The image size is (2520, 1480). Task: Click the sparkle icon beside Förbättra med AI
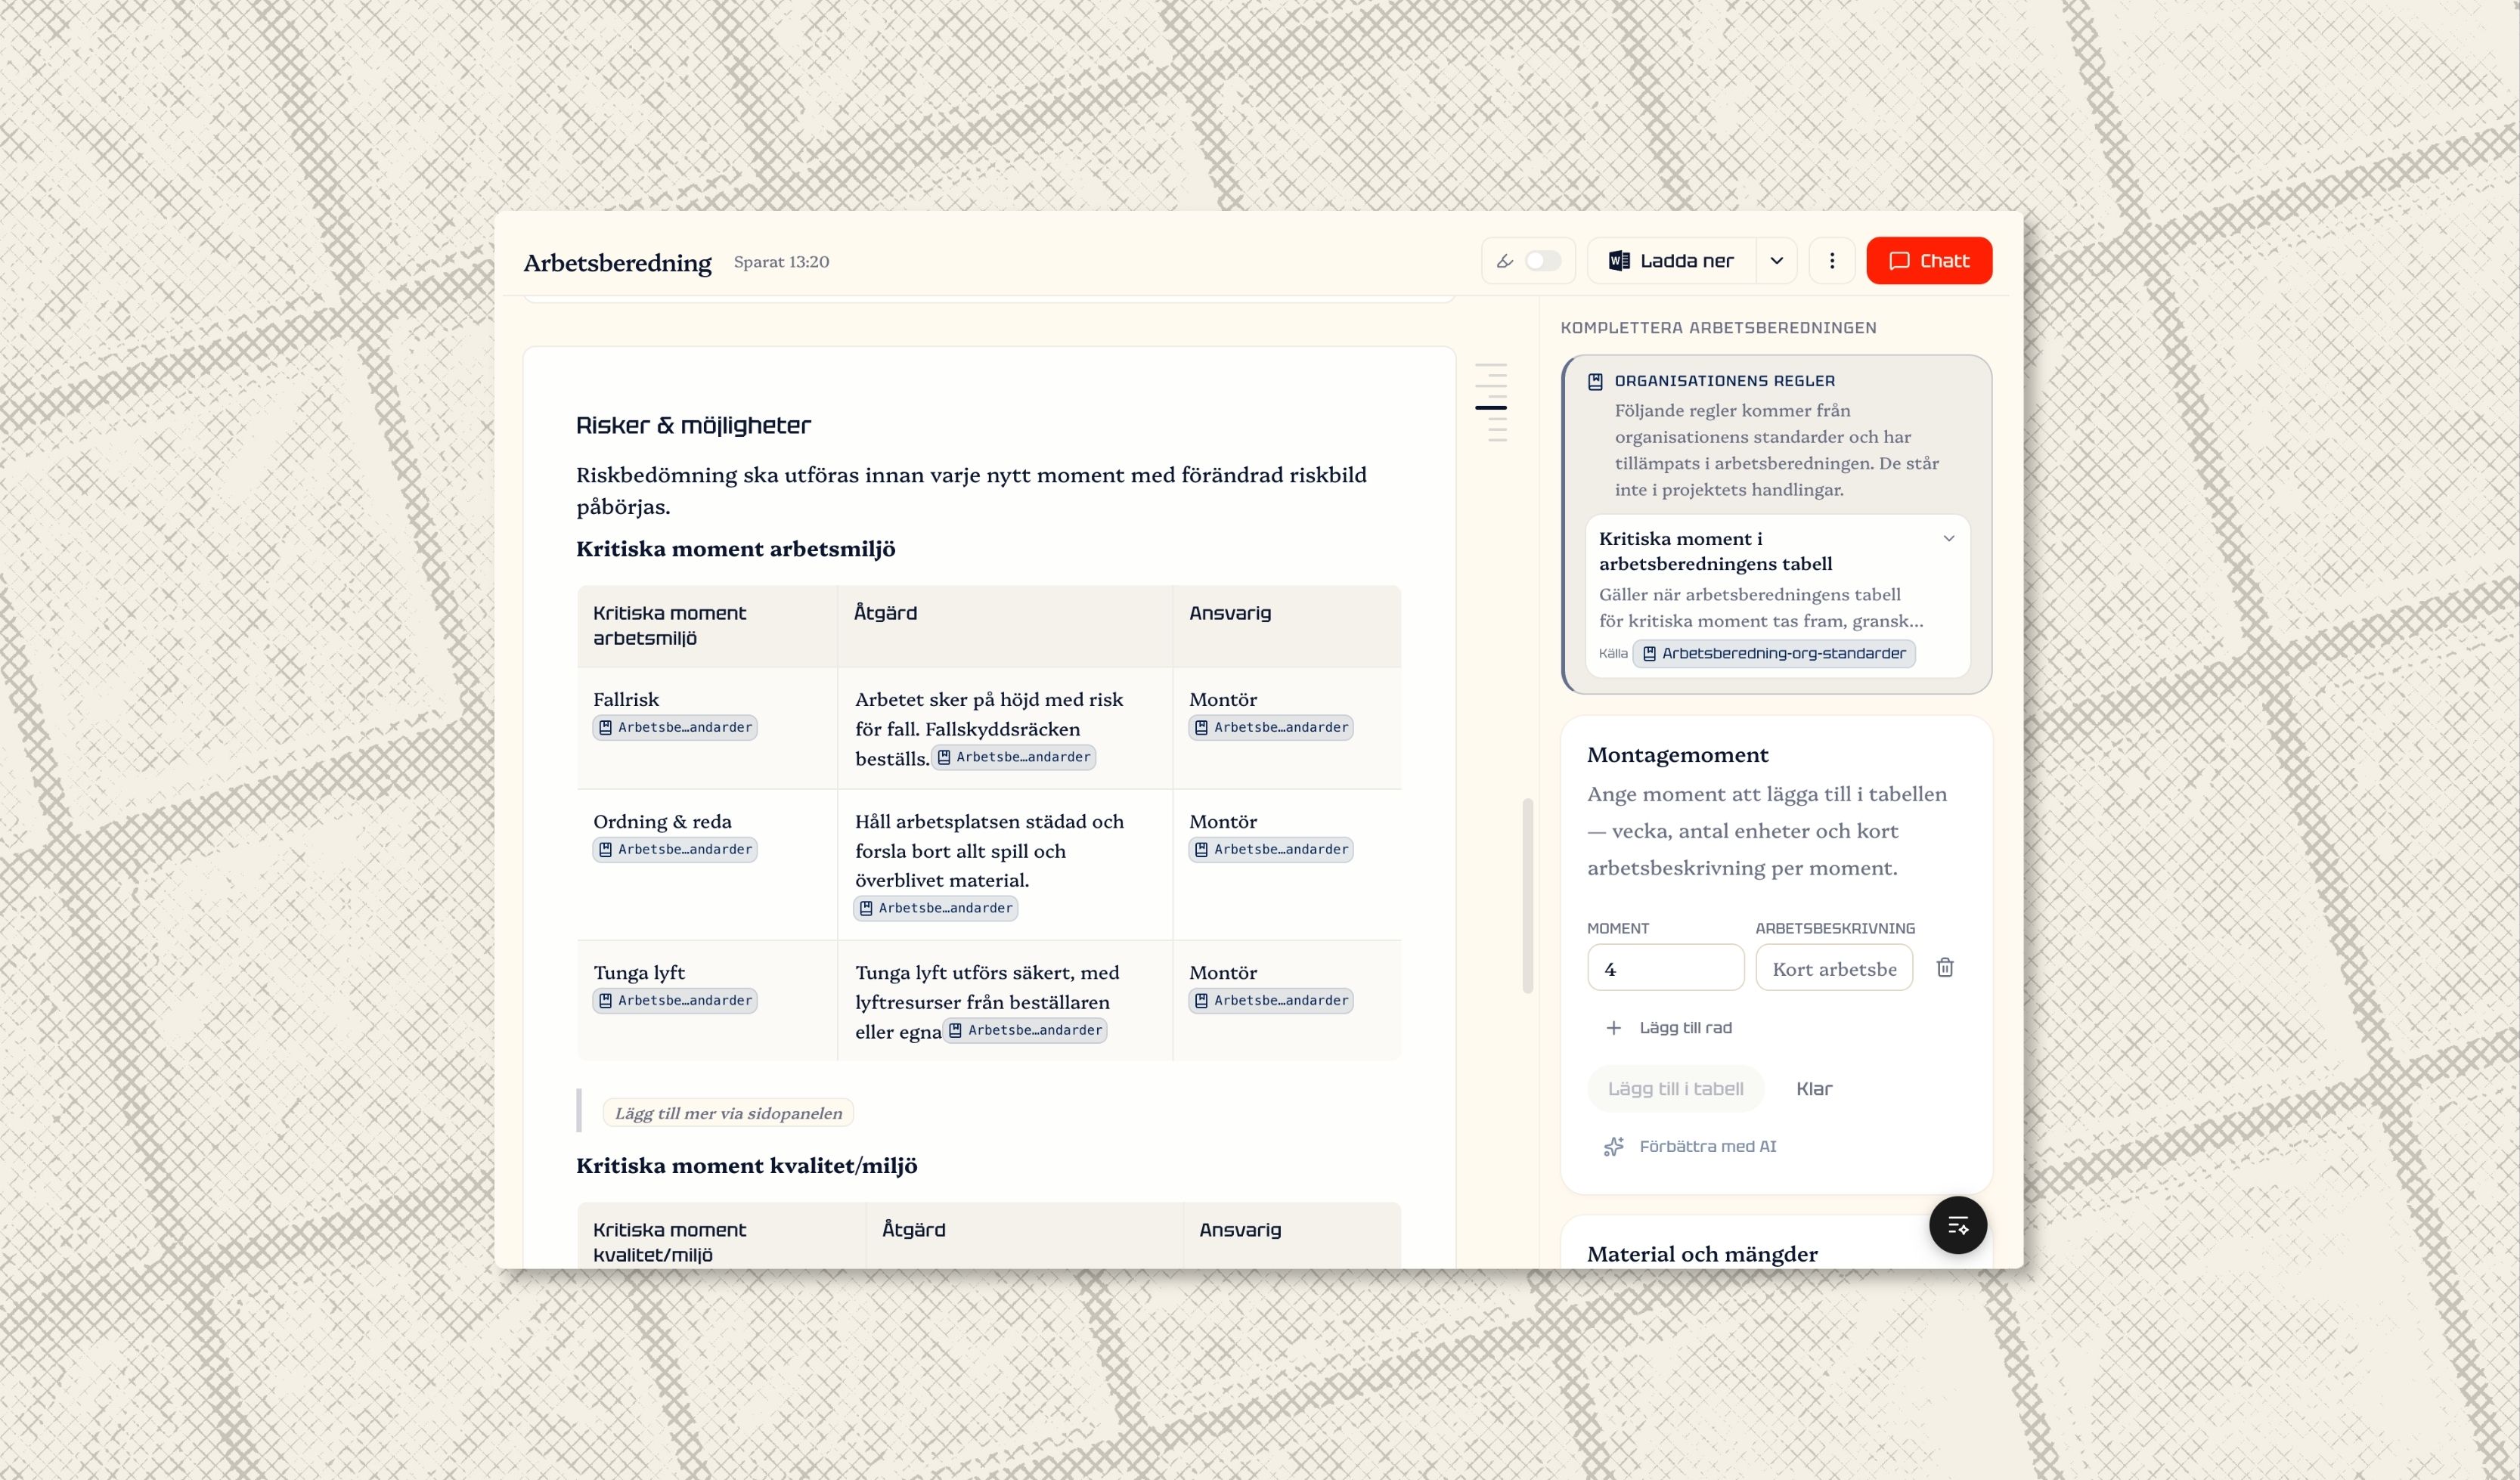(1613, 1147)
